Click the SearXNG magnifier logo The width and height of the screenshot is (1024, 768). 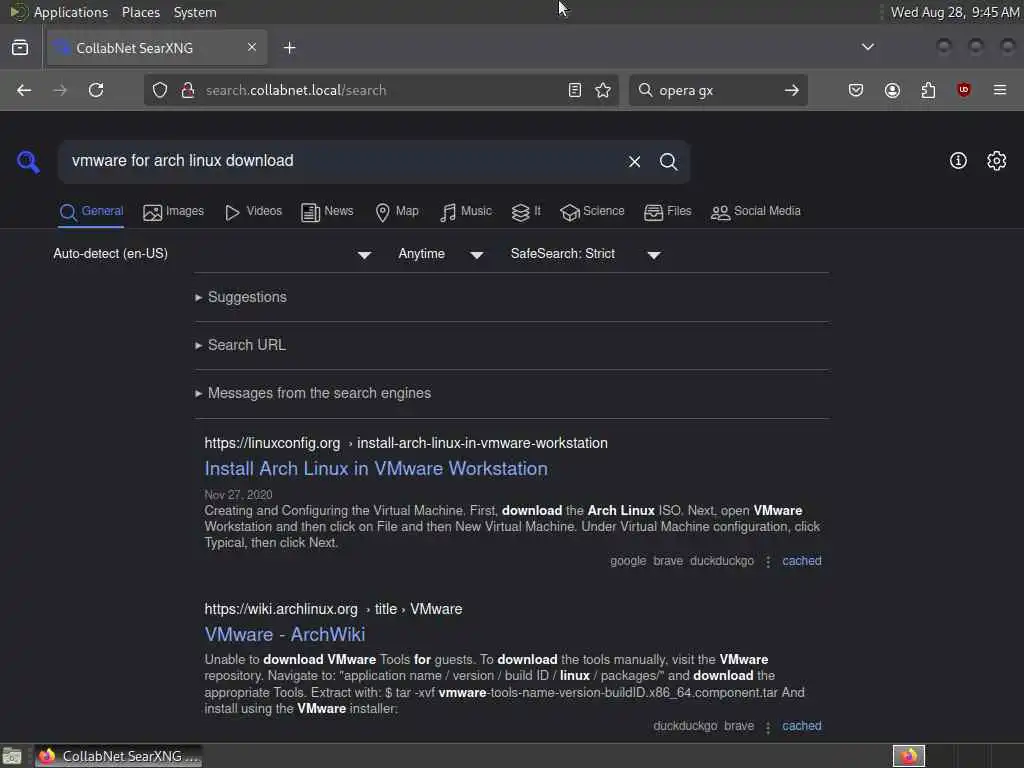pos(28,161)
